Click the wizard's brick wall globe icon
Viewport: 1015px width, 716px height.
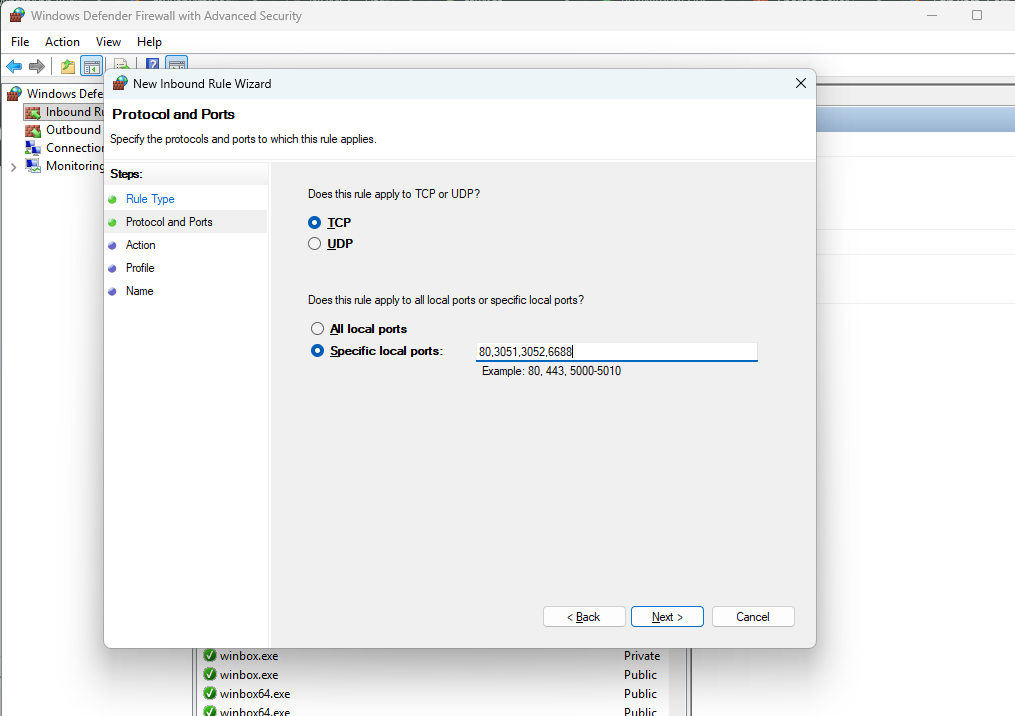(x=120, y=84)
